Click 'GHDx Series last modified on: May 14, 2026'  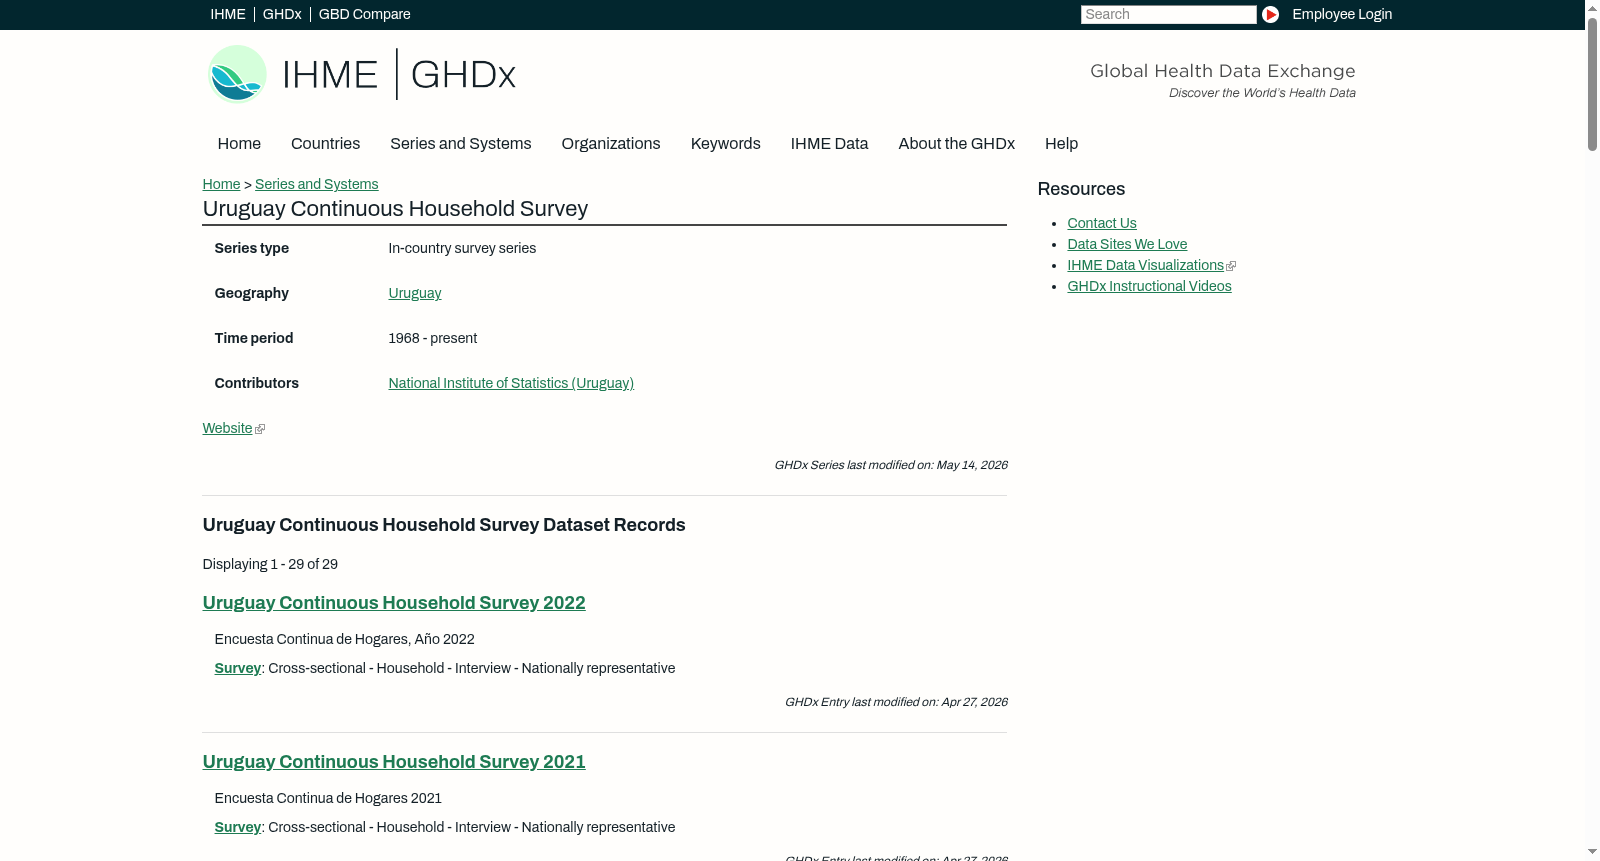891,465
